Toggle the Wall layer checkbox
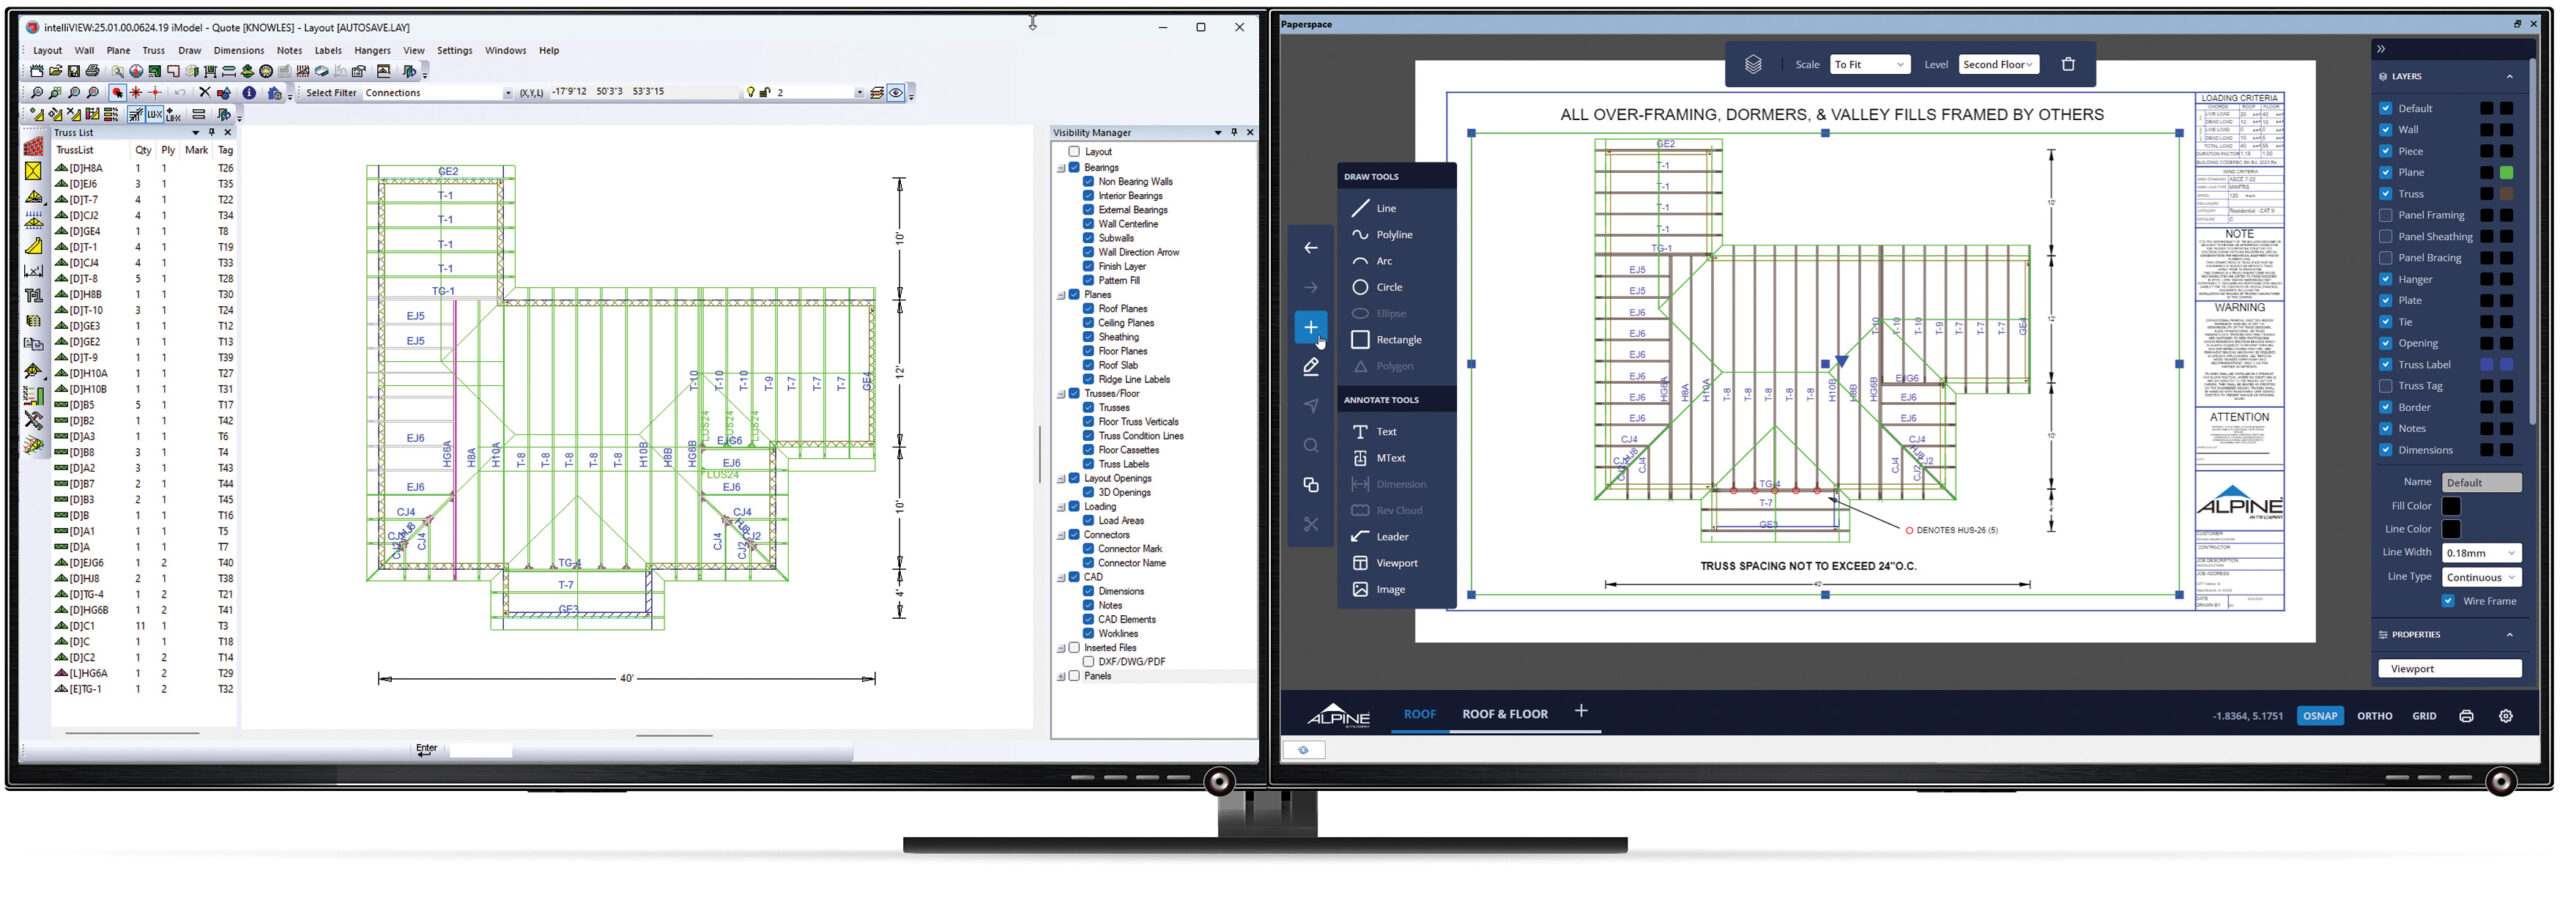 [x=2386, y=129]
